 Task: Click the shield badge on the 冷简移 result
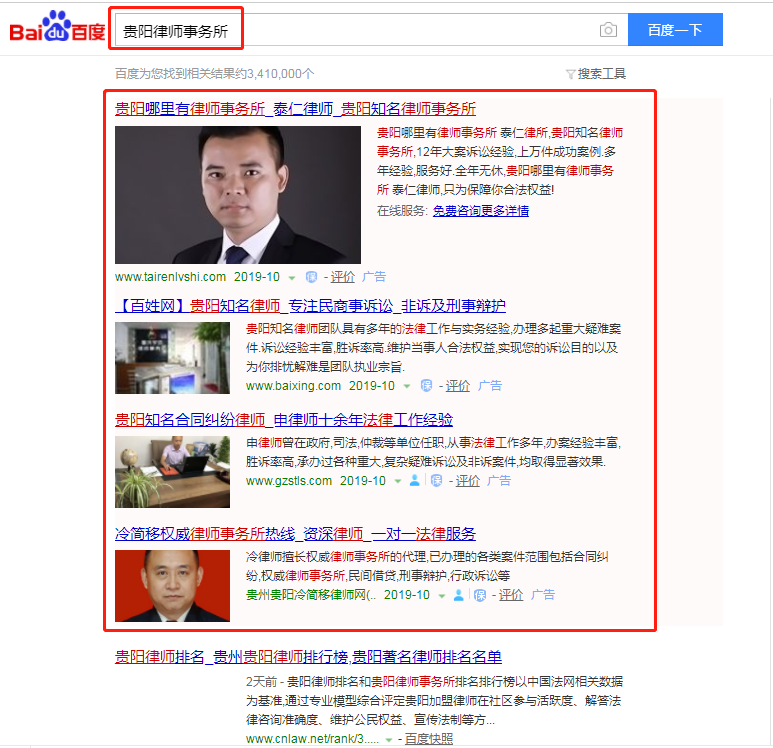click(x=480, y=595)
